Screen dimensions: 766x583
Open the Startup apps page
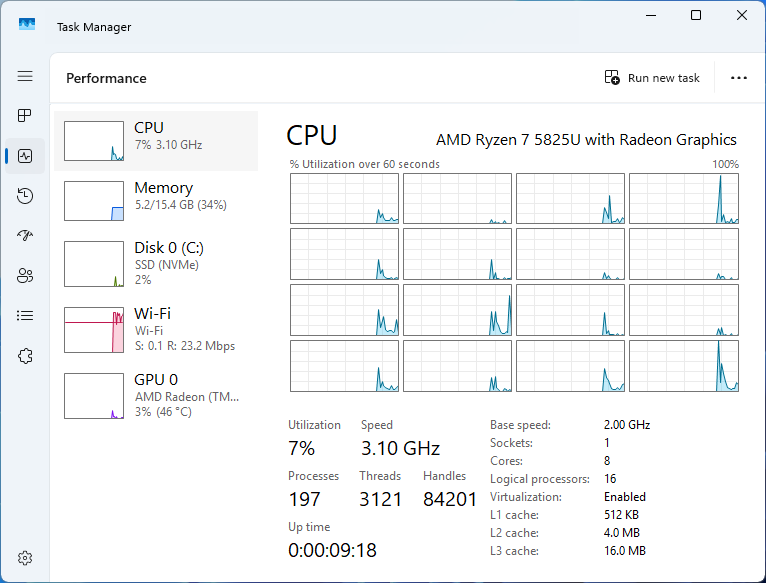[25, 236]
